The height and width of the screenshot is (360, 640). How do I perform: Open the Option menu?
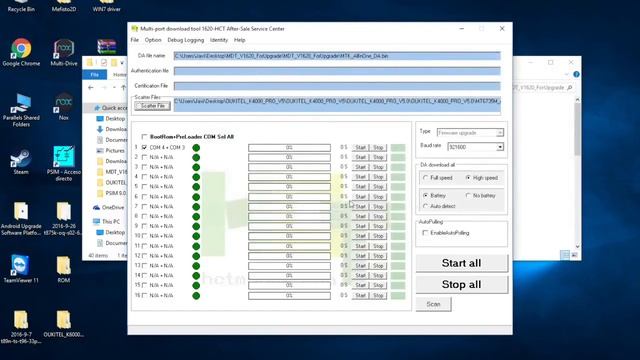[x=153, y=40]
